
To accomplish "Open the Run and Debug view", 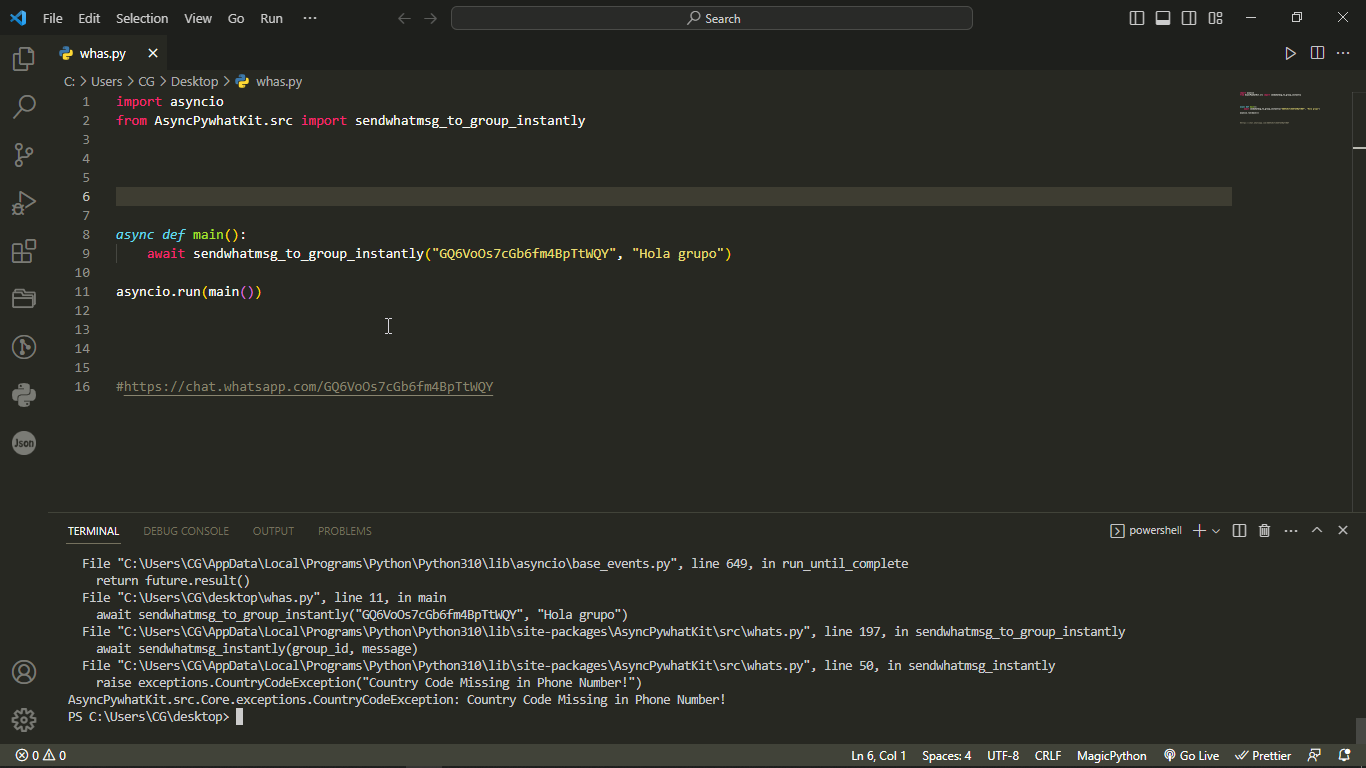I will tap(24, 203).
